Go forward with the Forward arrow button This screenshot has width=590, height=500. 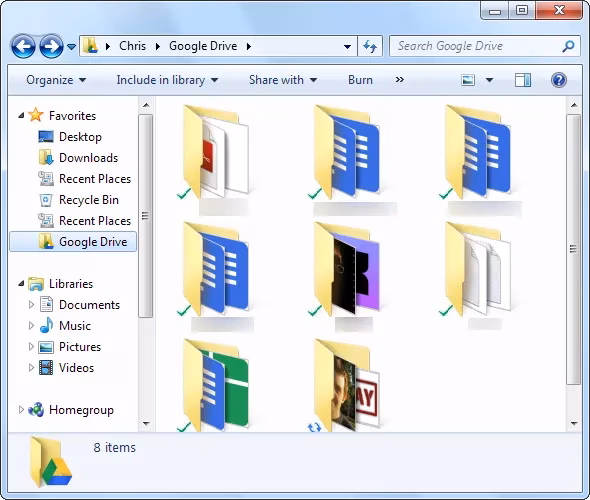point(51,46)
